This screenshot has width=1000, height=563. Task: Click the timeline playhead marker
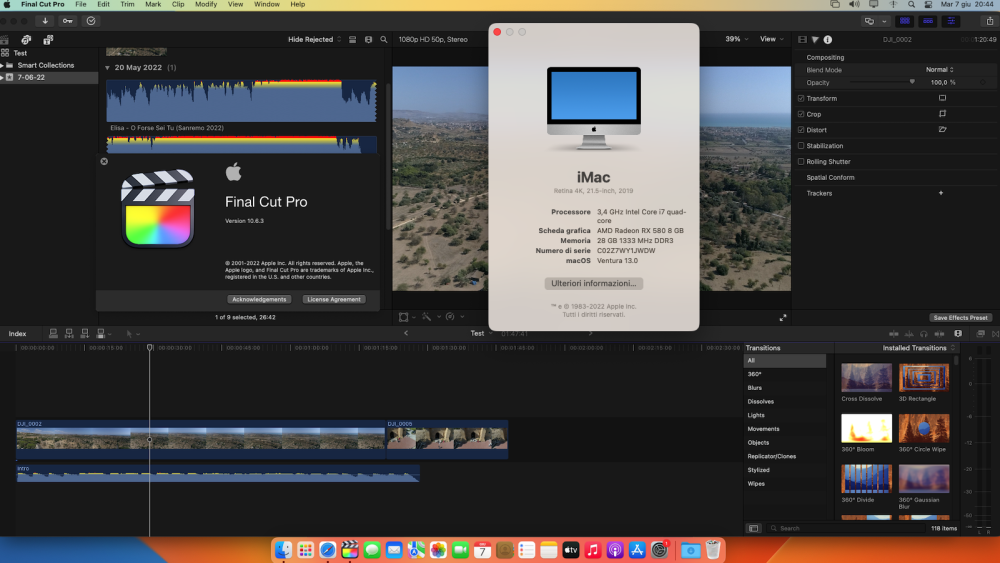[x=150, y=347]
